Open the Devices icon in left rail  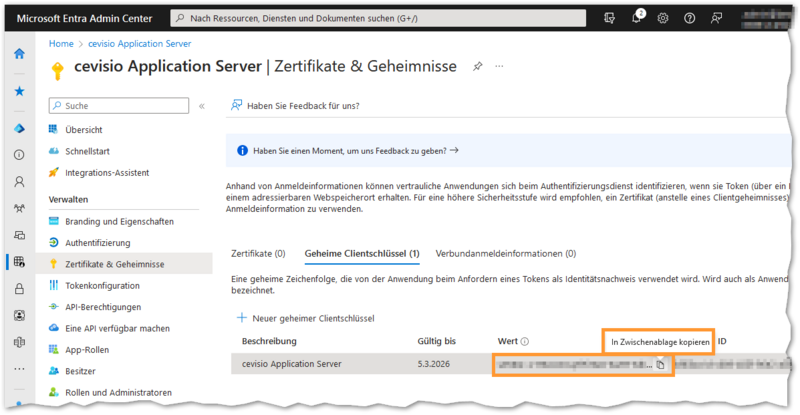click(x=19, y=235)
